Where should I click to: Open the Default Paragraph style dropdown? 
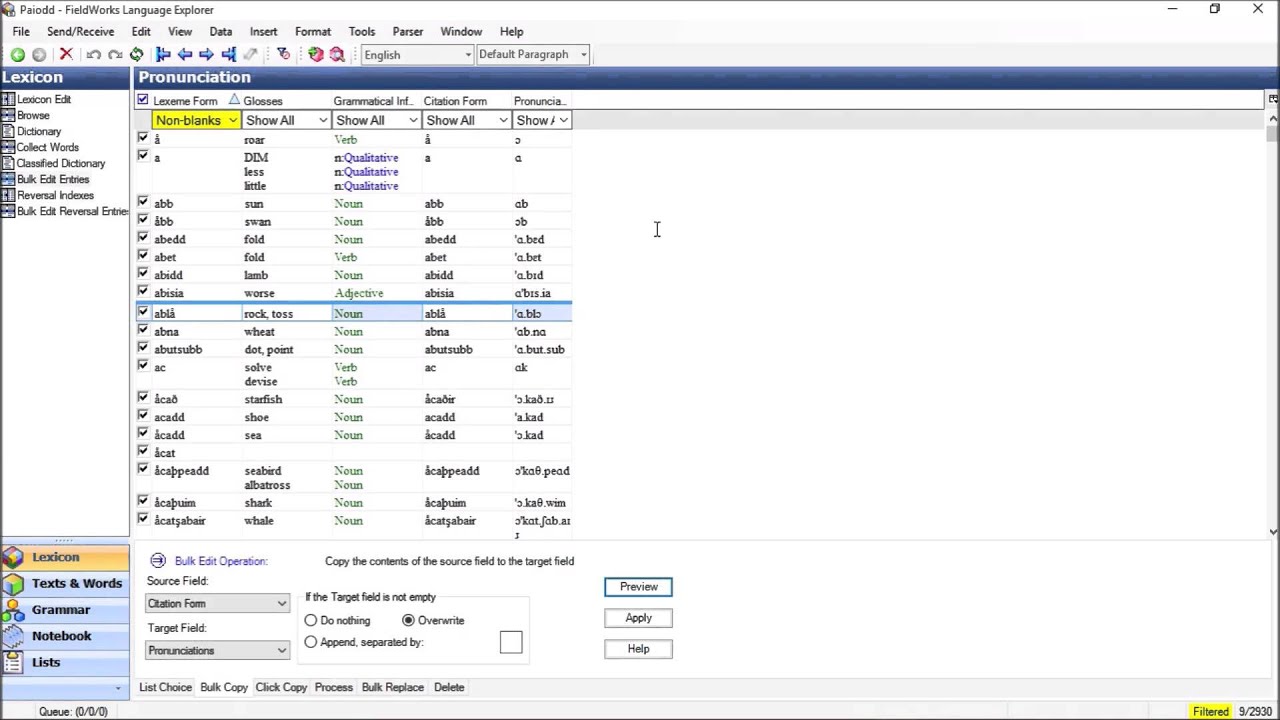532,55
